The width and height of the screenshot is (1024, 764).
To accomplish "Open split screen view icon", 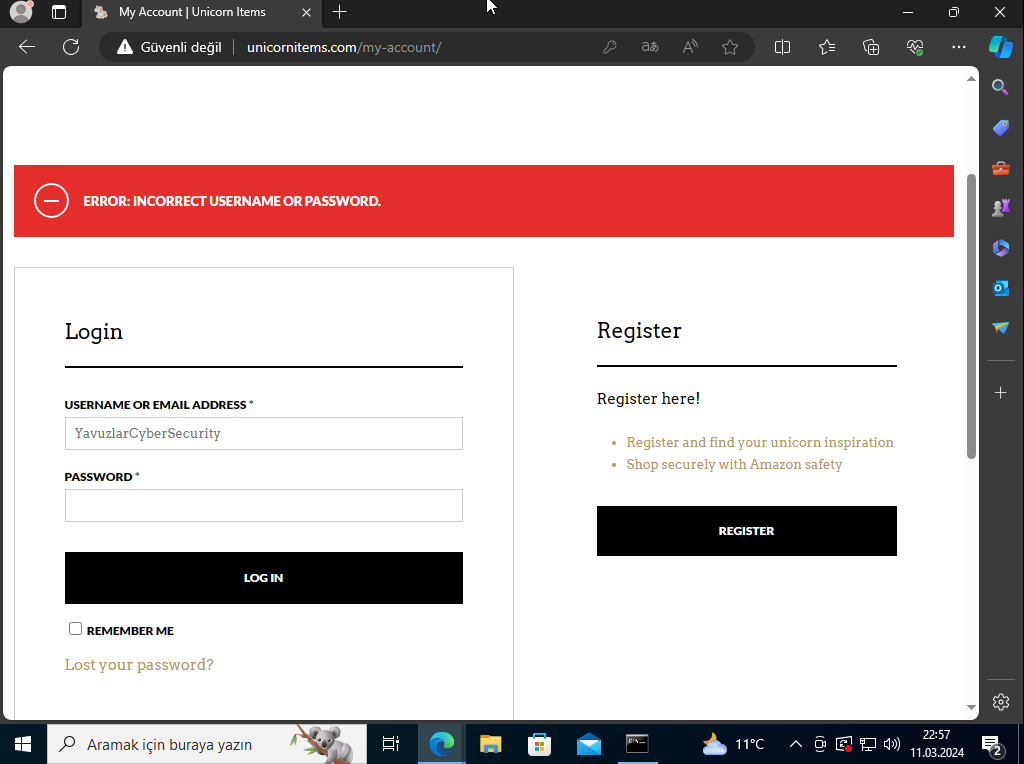I will point(783,47).
